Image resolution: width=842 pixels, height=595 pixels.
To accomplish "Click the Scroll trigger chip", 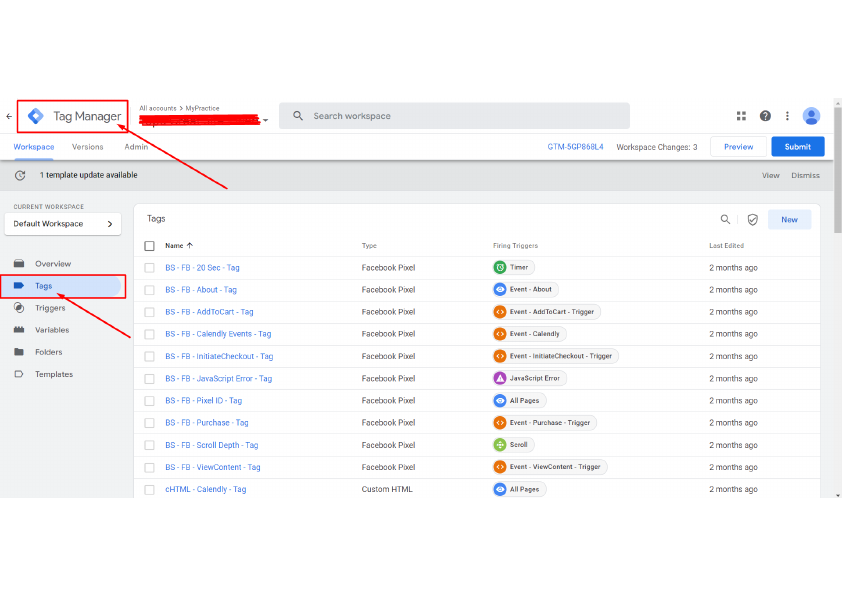I will (x=513, y=445).
